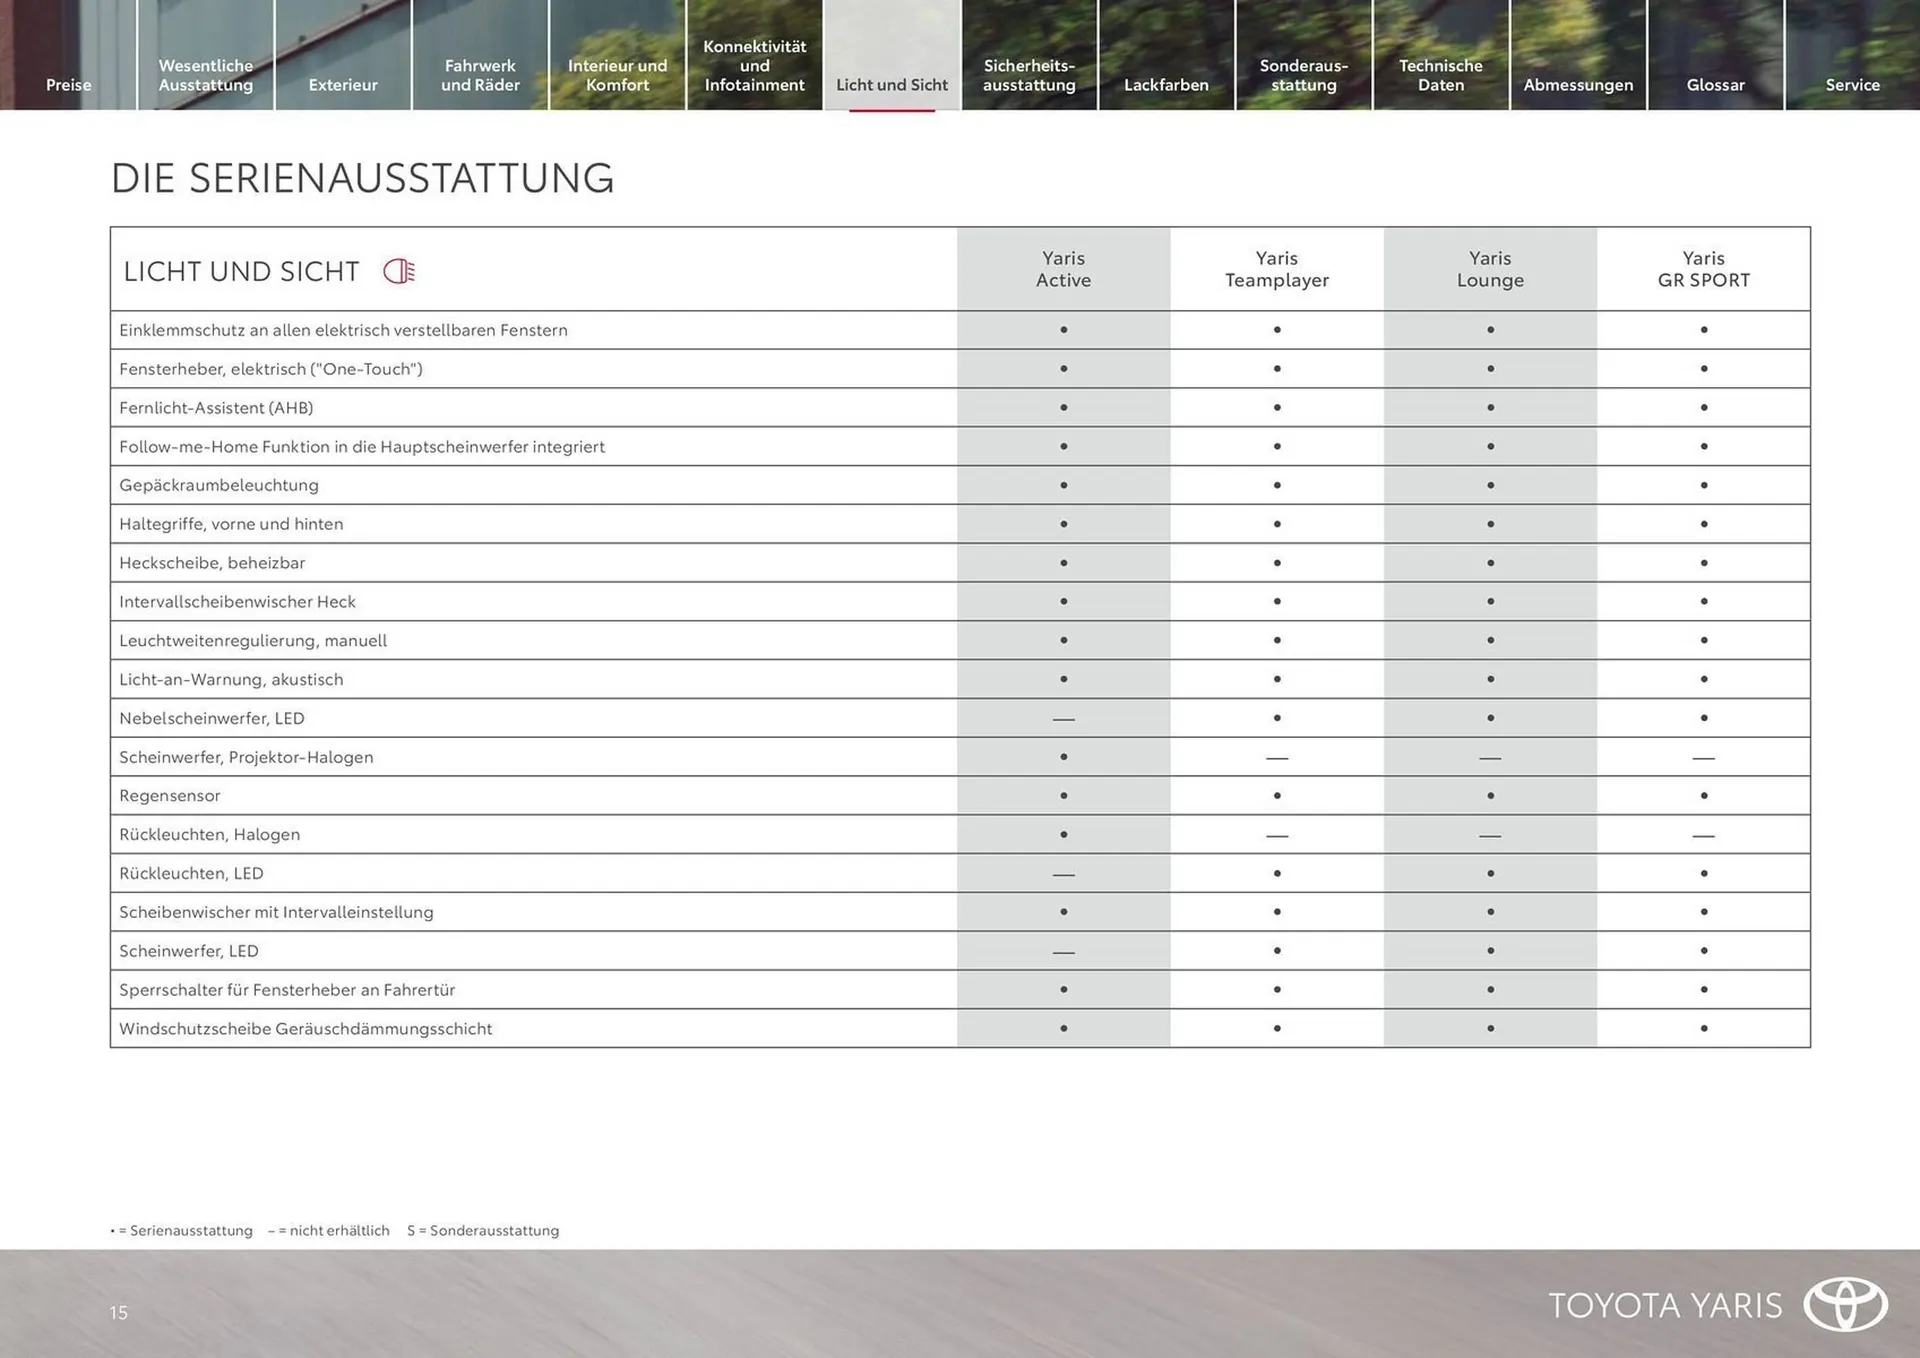Select the Lackfarben navigation entry
Image resolution: width=1920 pixels, height=1358 pixels.
(1167, 85)
